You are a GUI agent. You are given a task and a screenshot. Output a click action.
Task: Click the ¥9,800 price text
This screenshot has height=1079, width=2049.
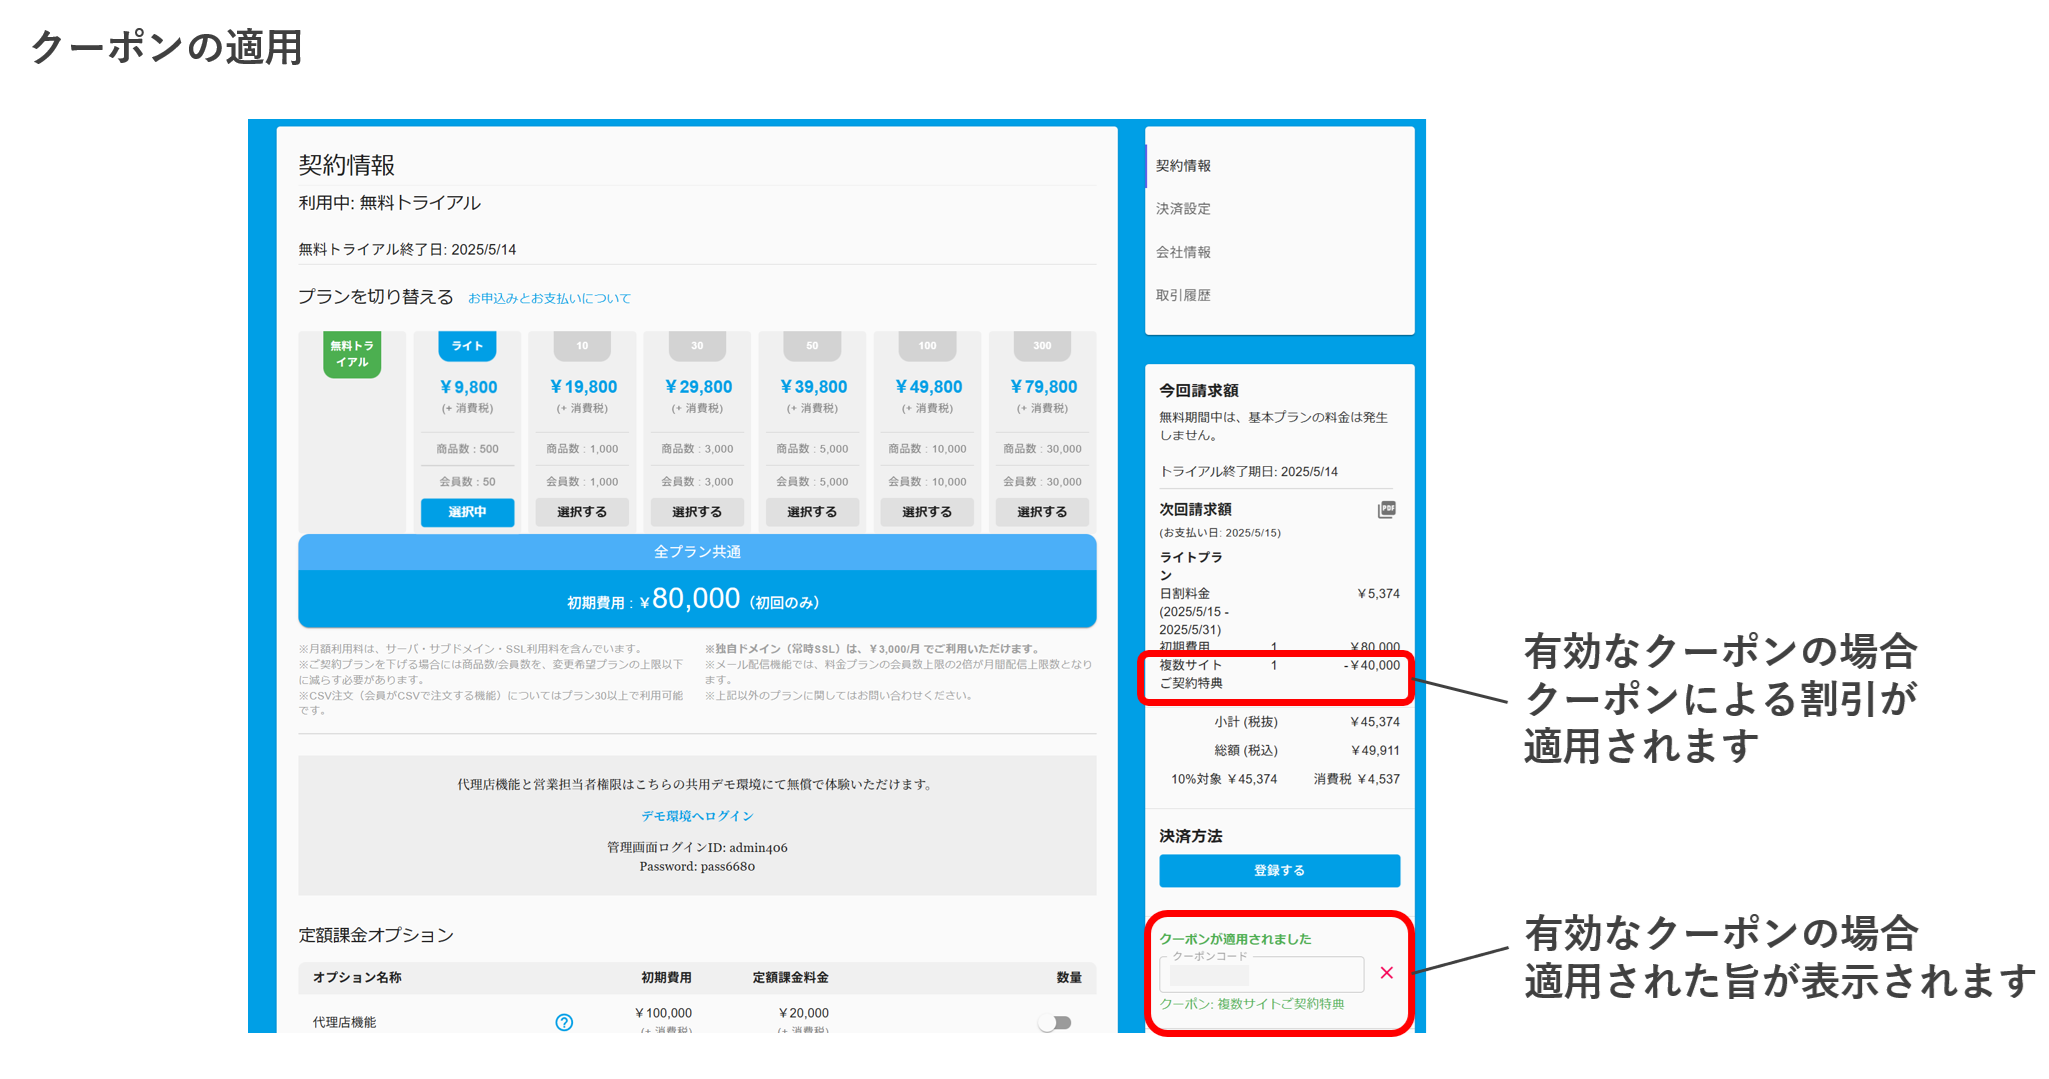(468, 387)
